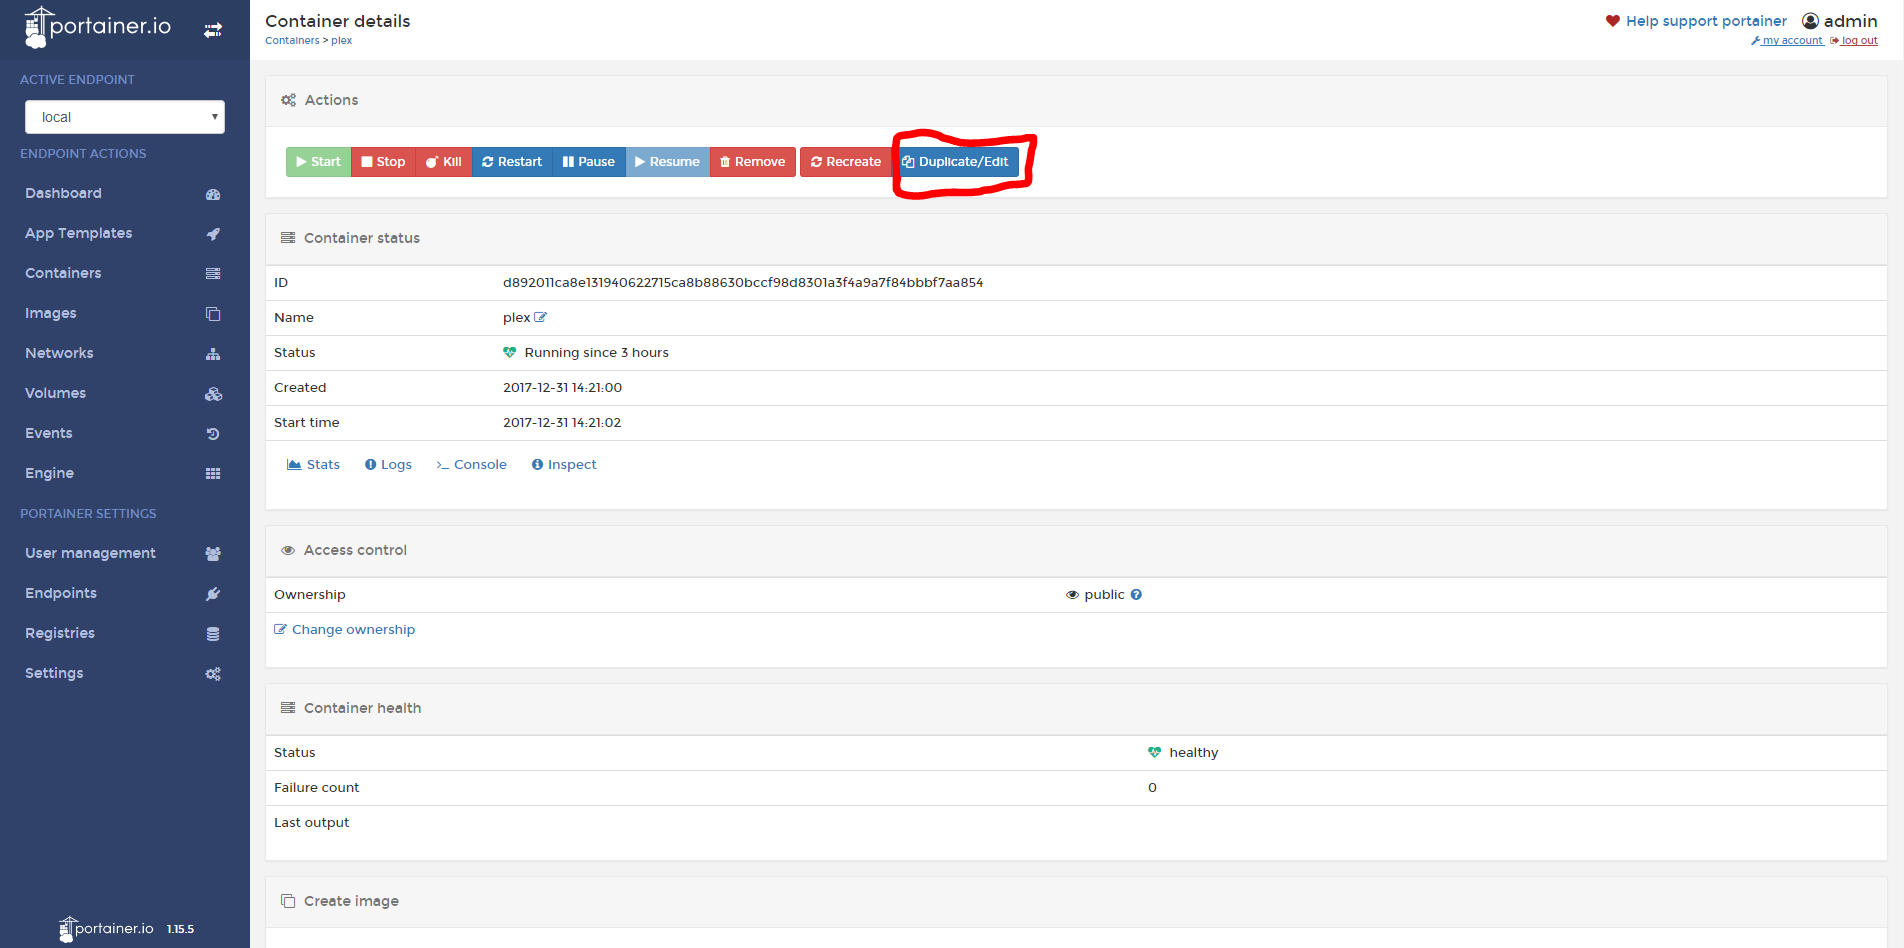Click the Endpoints plug icon
This screenshot has height=948, width=1904.
point(213,594)
